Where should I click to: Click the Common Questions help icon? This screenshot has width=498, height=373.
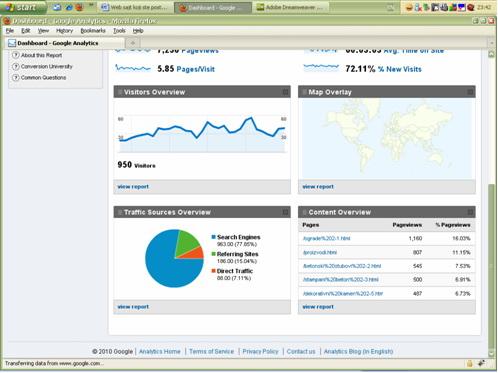point(16,77)
